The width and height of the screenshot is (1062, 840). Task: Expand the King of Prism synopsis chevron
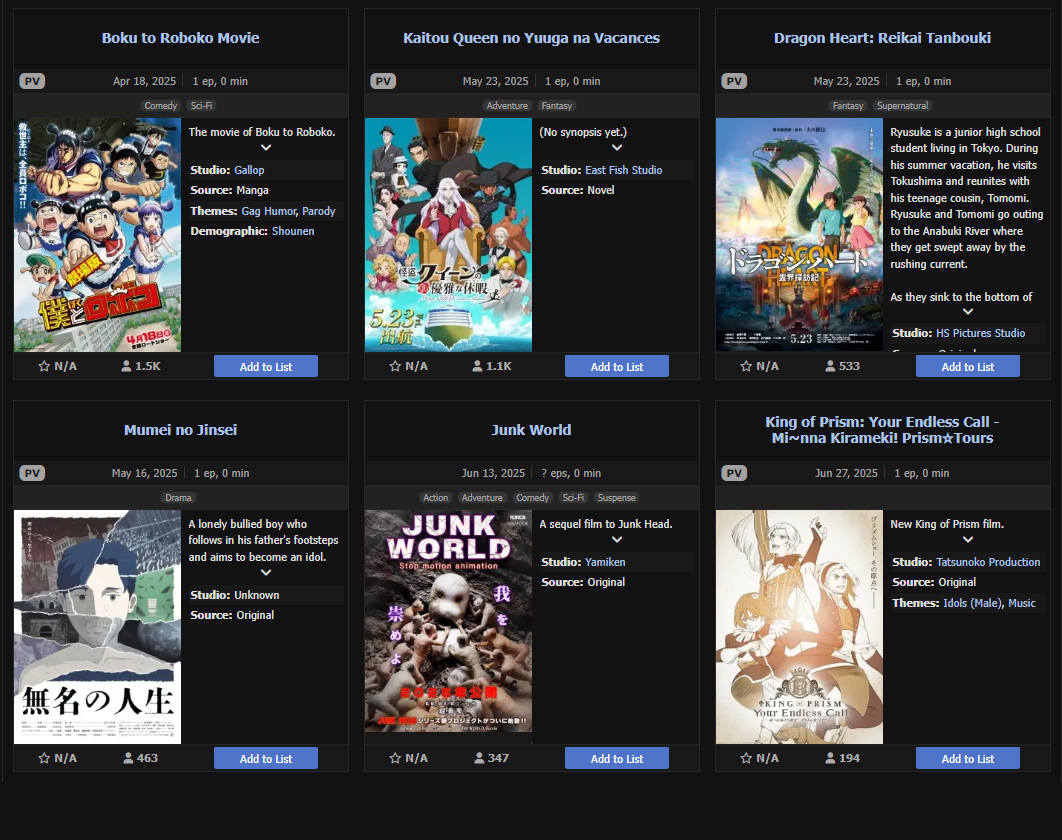968,540
